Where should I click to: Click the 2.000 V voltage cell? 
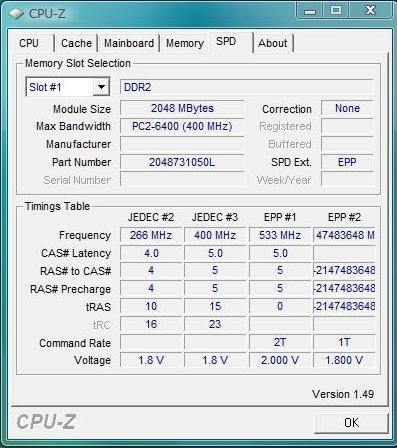280,360
